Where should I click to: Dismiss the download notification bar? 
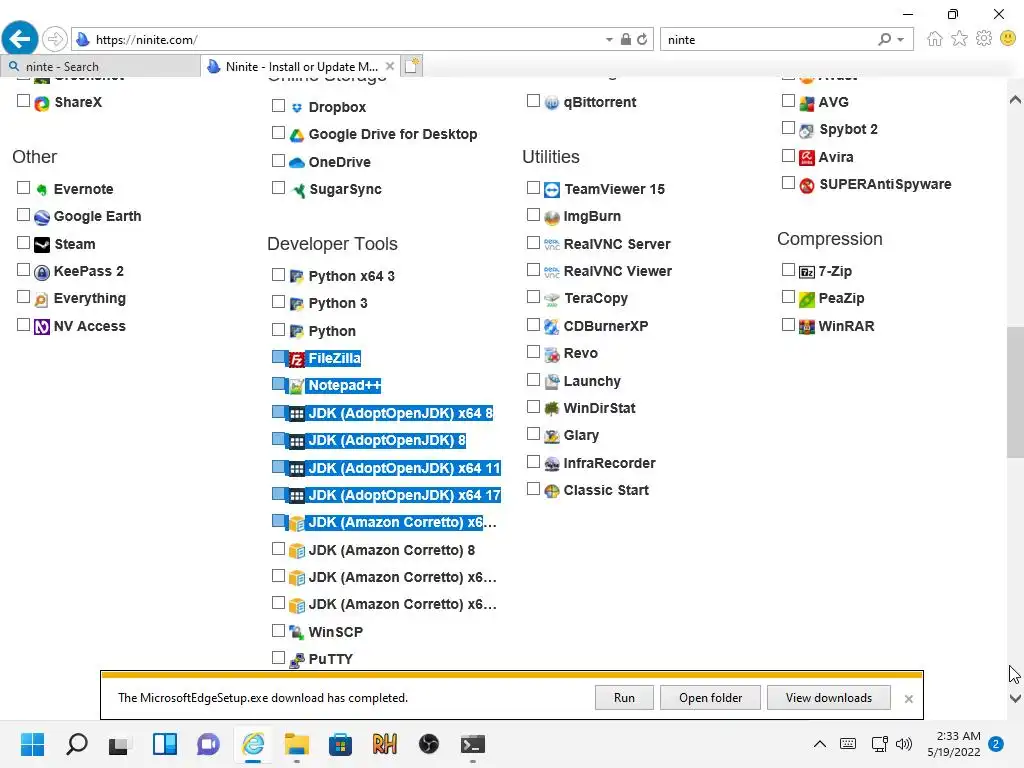[908, 699]
